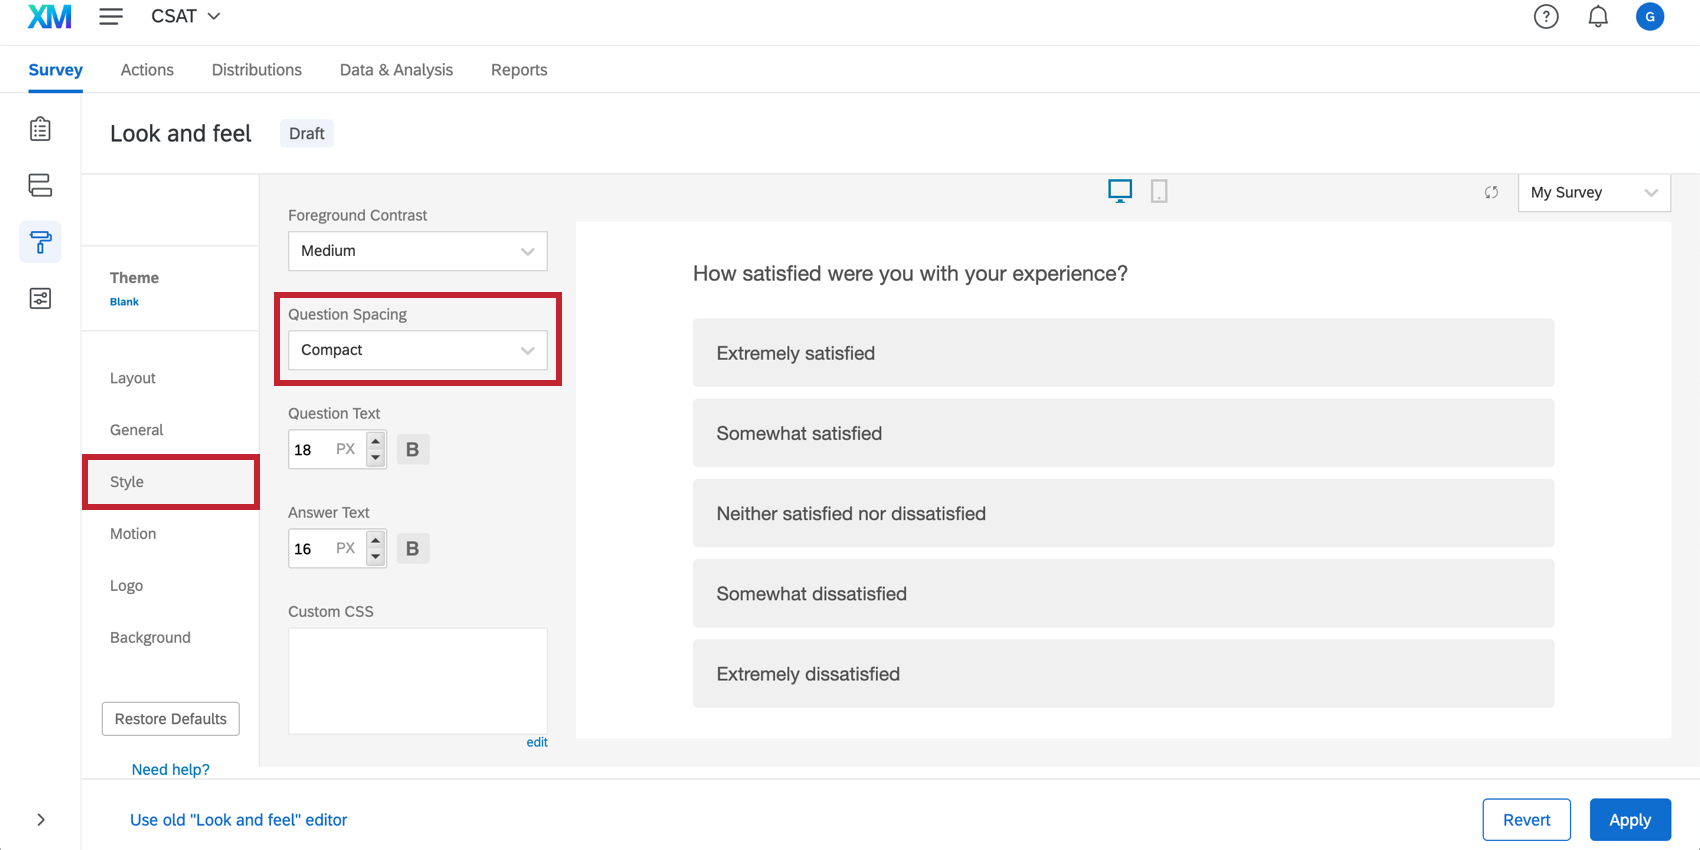
Task: Select the Extremely satisfied answer choice
Action: pos(1123,353)
